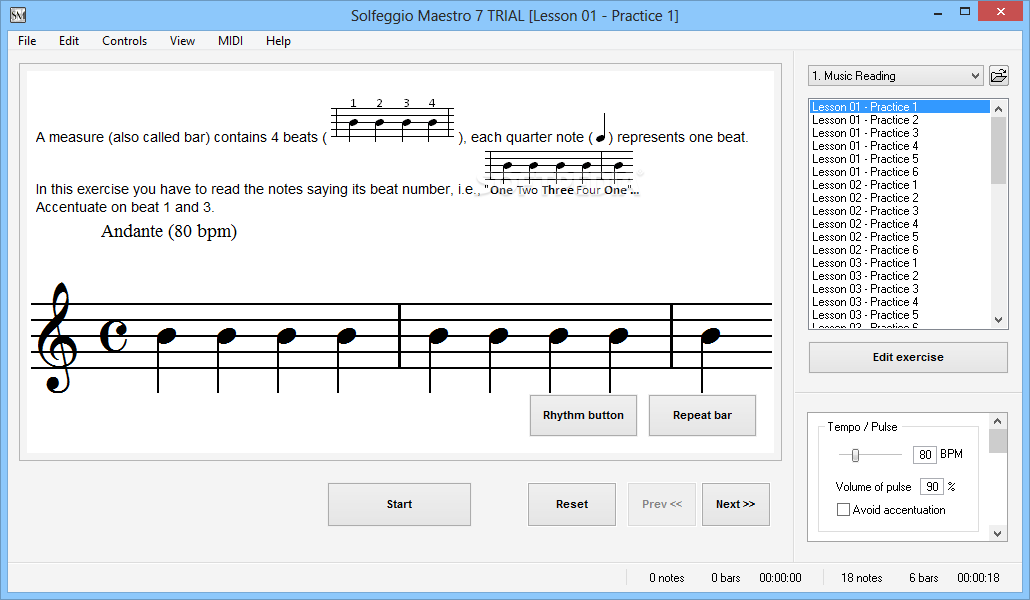Select Lesson 02 - Practice 3
1030x600 pixels.
[899, 211]
